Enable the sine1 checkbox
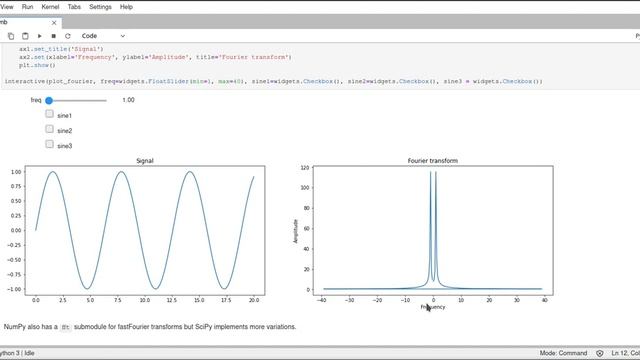Image resolution: width=640 pixels, height=360 pixels. click(49, 114)
